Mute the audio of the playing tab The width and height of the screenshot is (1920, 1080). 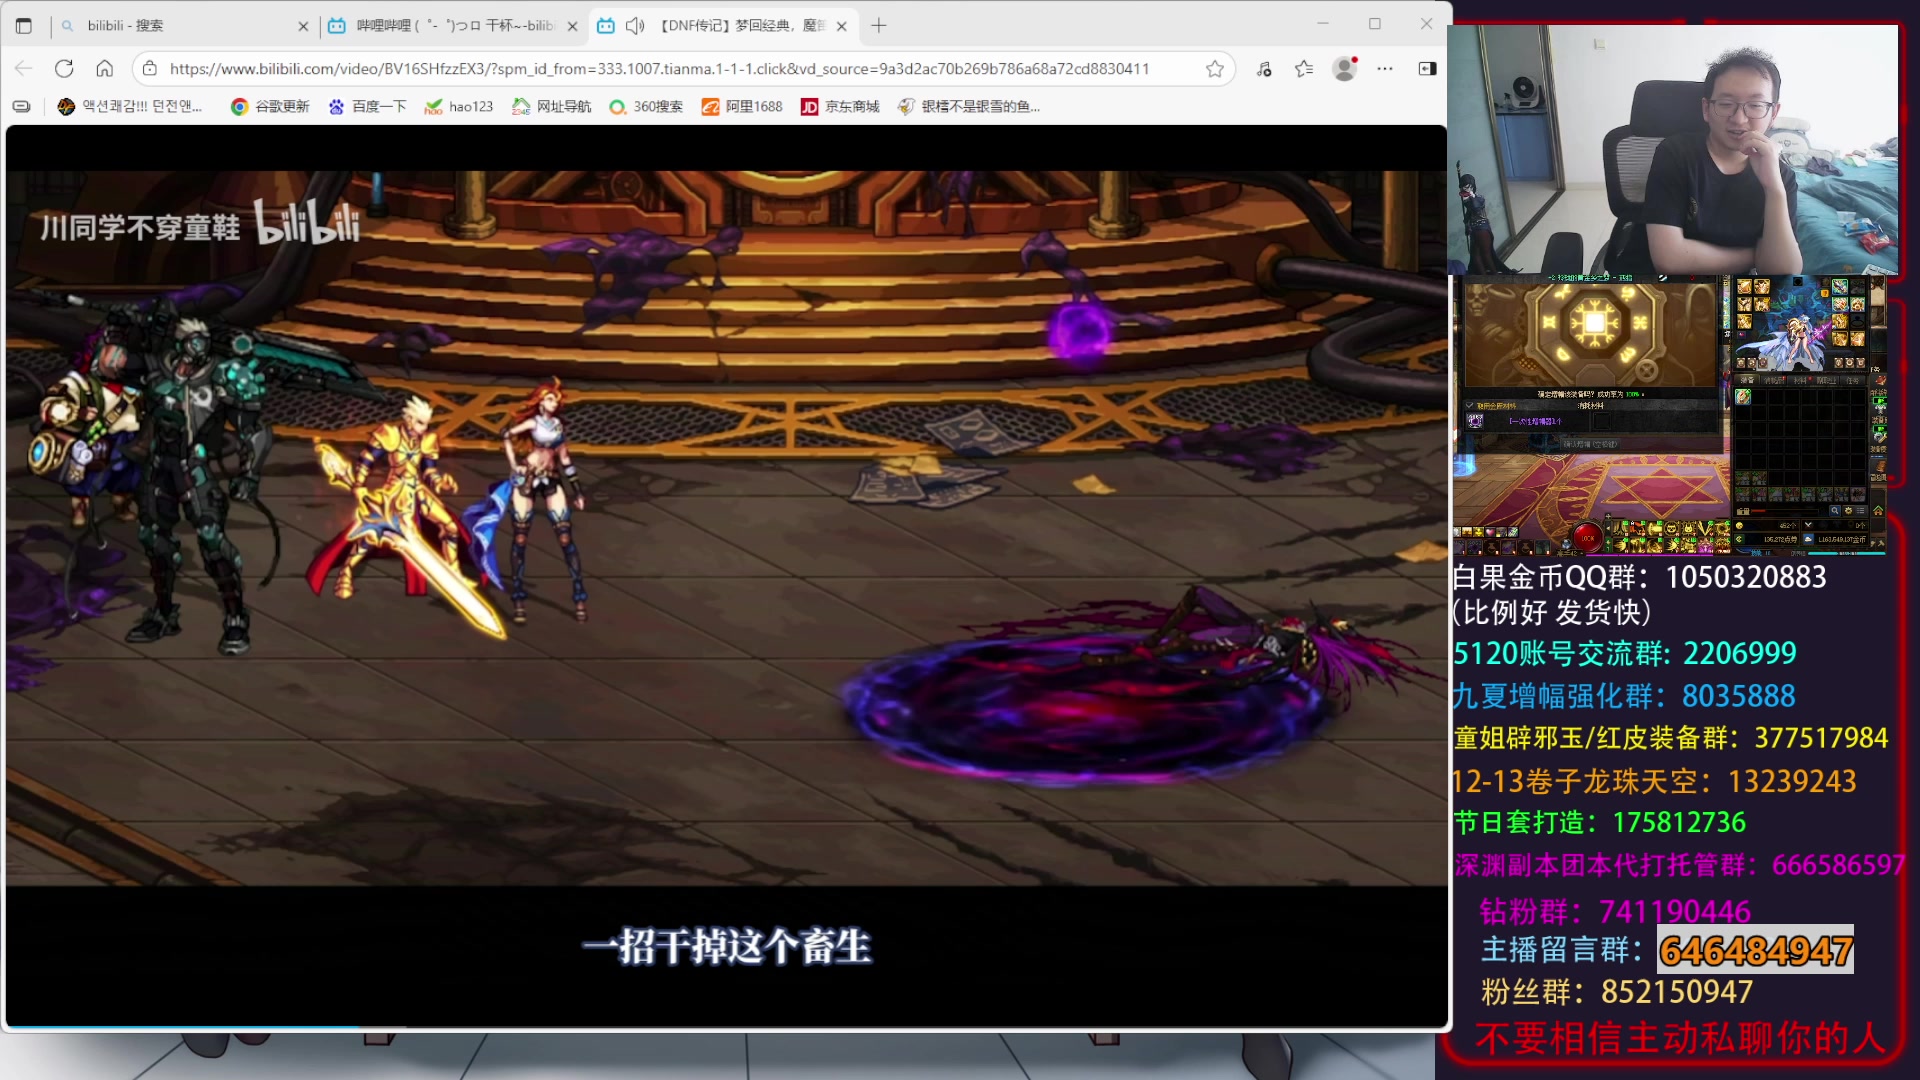pos(634,26)
